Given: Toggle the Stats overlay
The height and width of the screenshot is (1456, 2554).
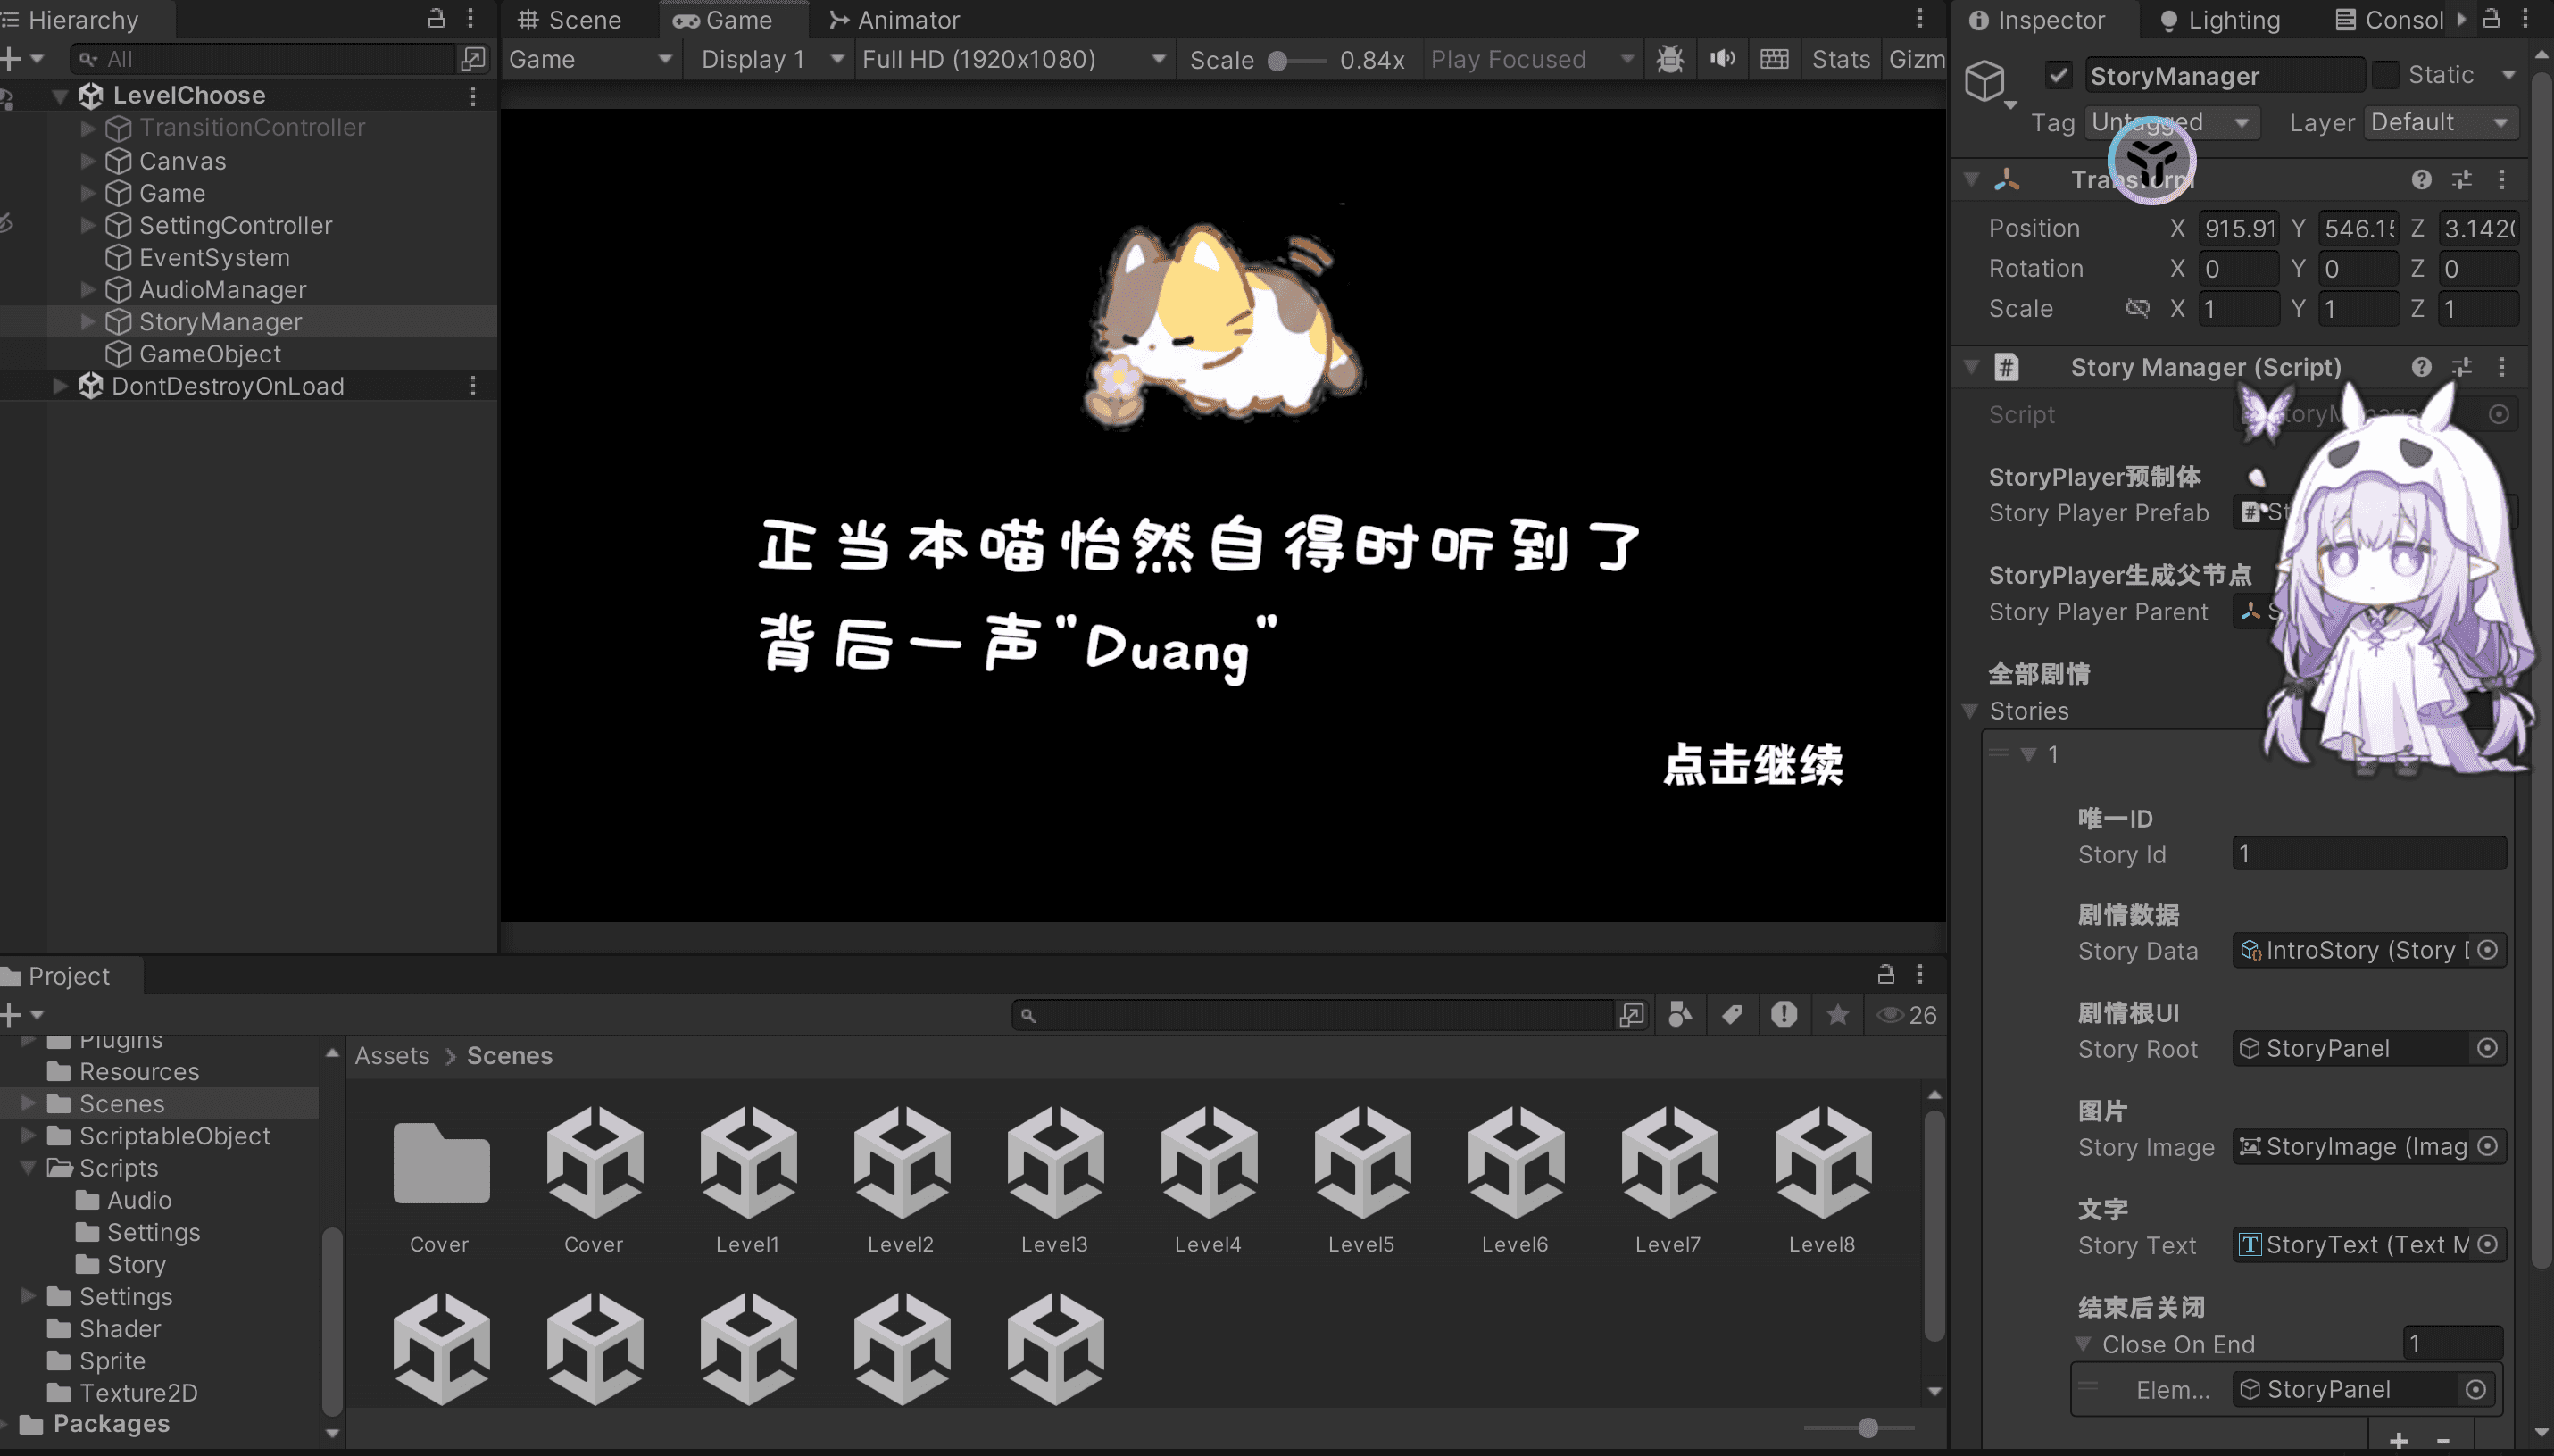Looking at the screenshot, I should click(1841, 59).
